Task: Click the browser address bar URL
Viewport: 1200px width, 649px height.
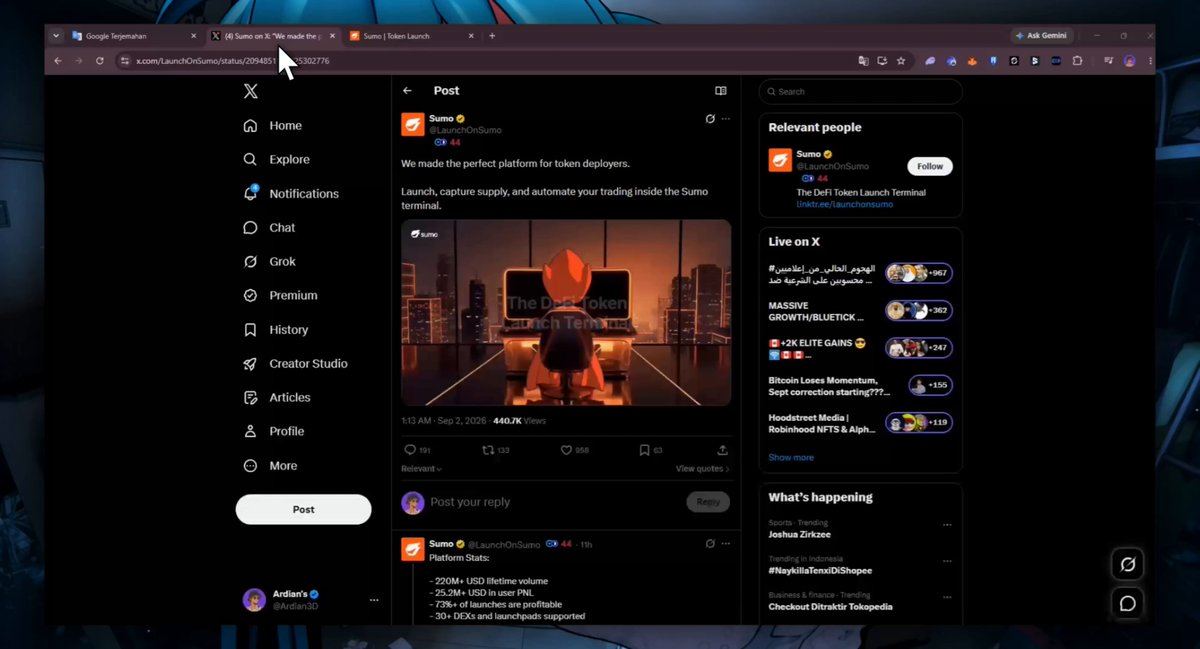Action: [x=233, y=61]
